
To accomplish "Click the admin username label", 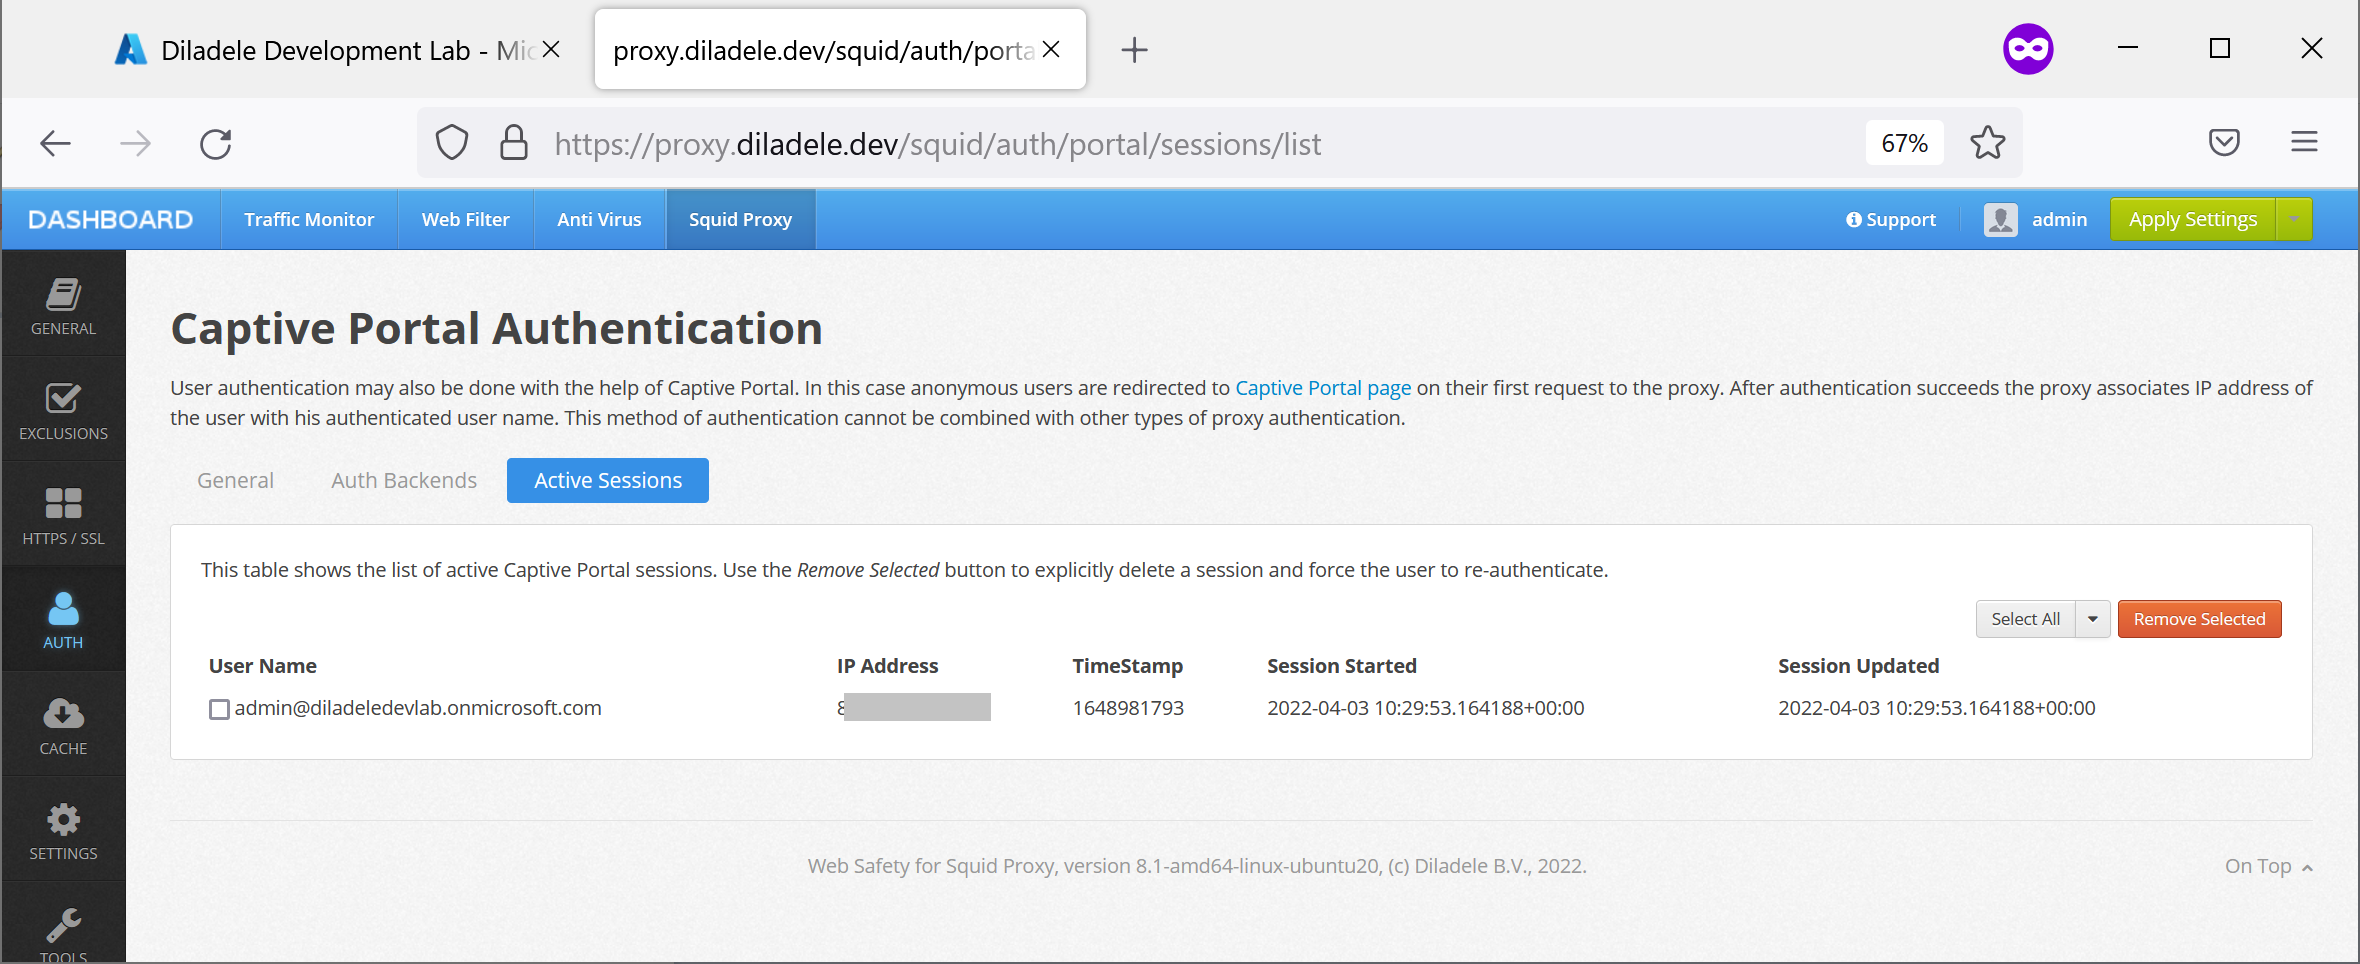I will click(x=2059, y=219).
